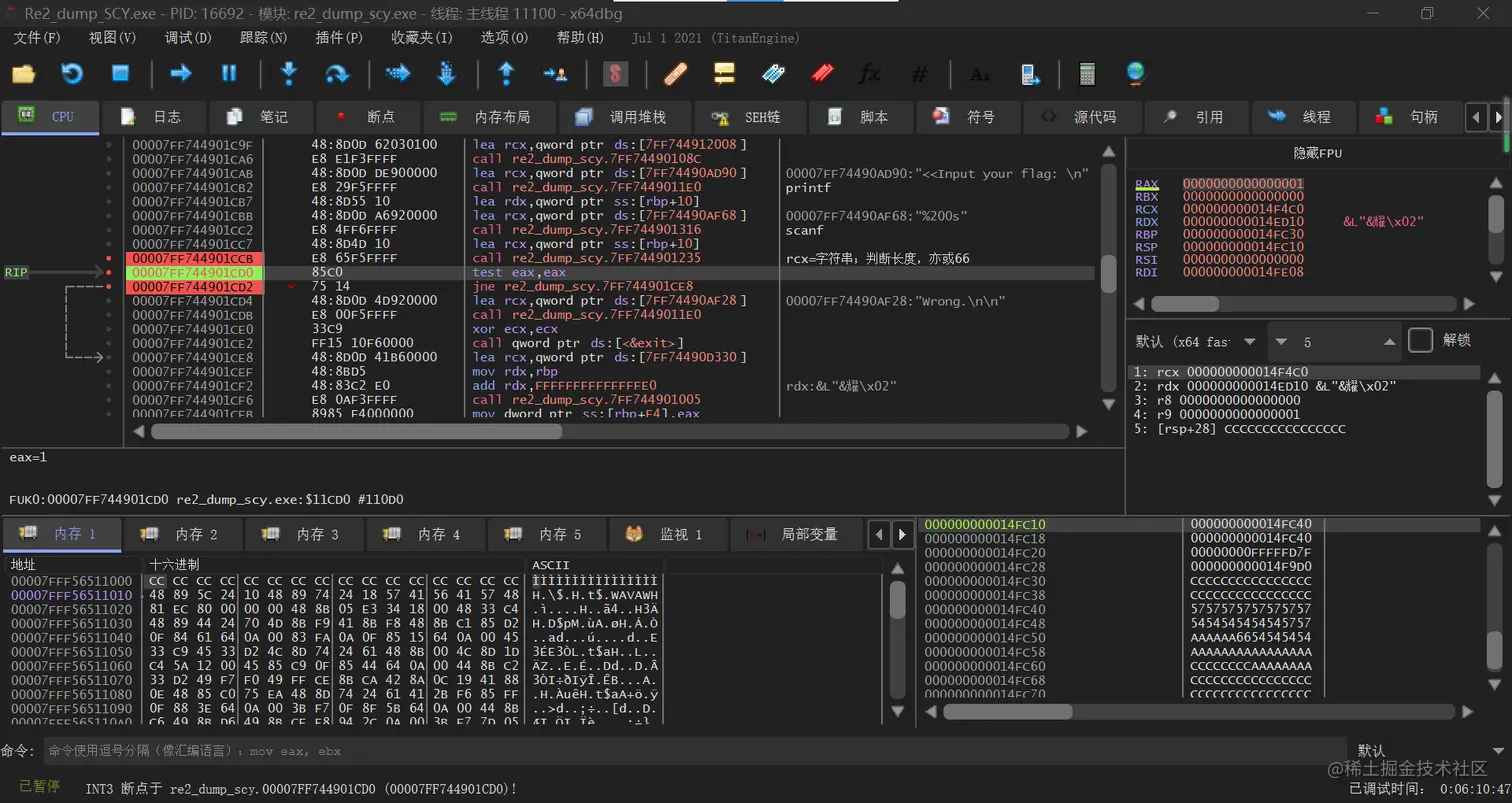Restart the debuggee using the circular arrow icon
1512x803 pixels.
[x=72, y=74]
